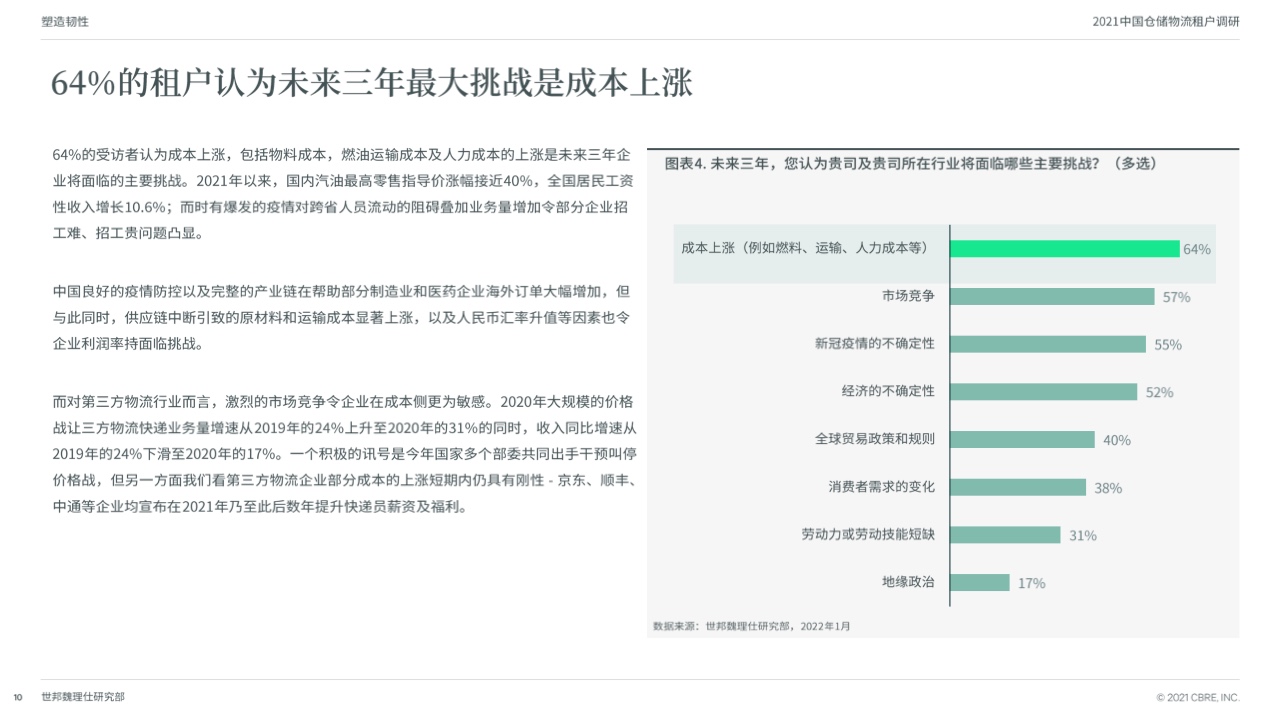Click the chart title '图表4. 未来三年…'
Screen dimensions: 1280x720
(911, 164)
